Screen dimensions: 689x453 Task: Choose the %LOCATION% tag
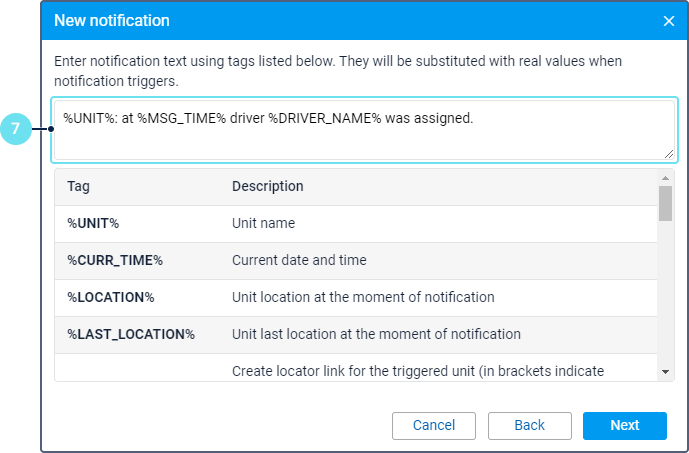[x=110, y=297]
